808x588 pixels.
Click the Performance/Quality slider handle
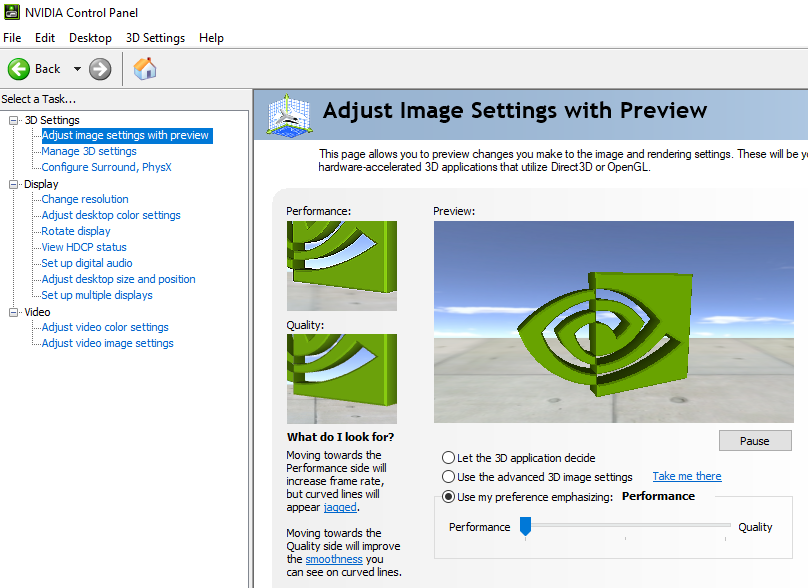coord(525,526)
